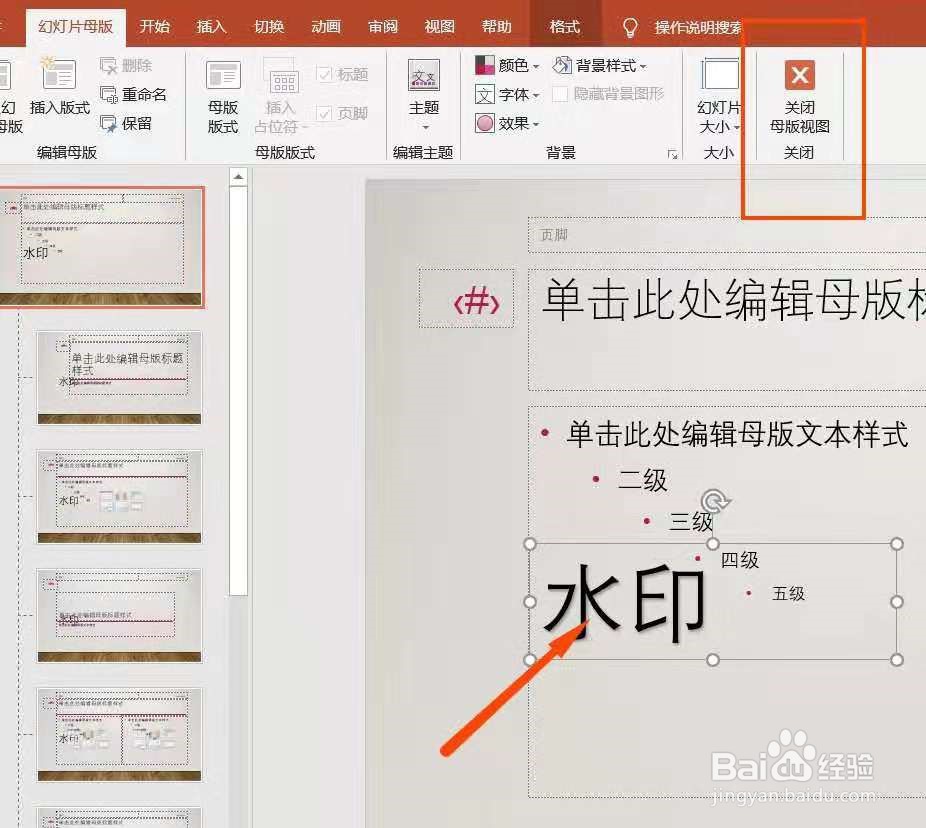Click the Insert Layout (插入版式) icon
The width and height of the screenshot is (926, 828).
59,74
